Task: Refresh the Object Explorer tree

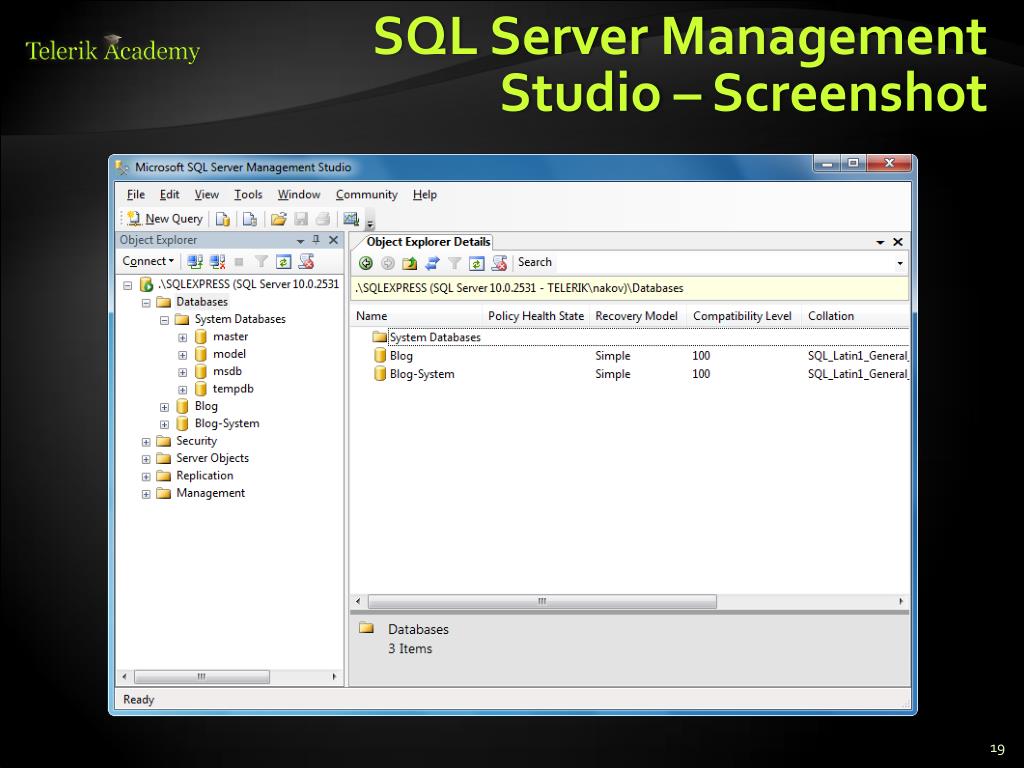Action: (x=283, y=262)
